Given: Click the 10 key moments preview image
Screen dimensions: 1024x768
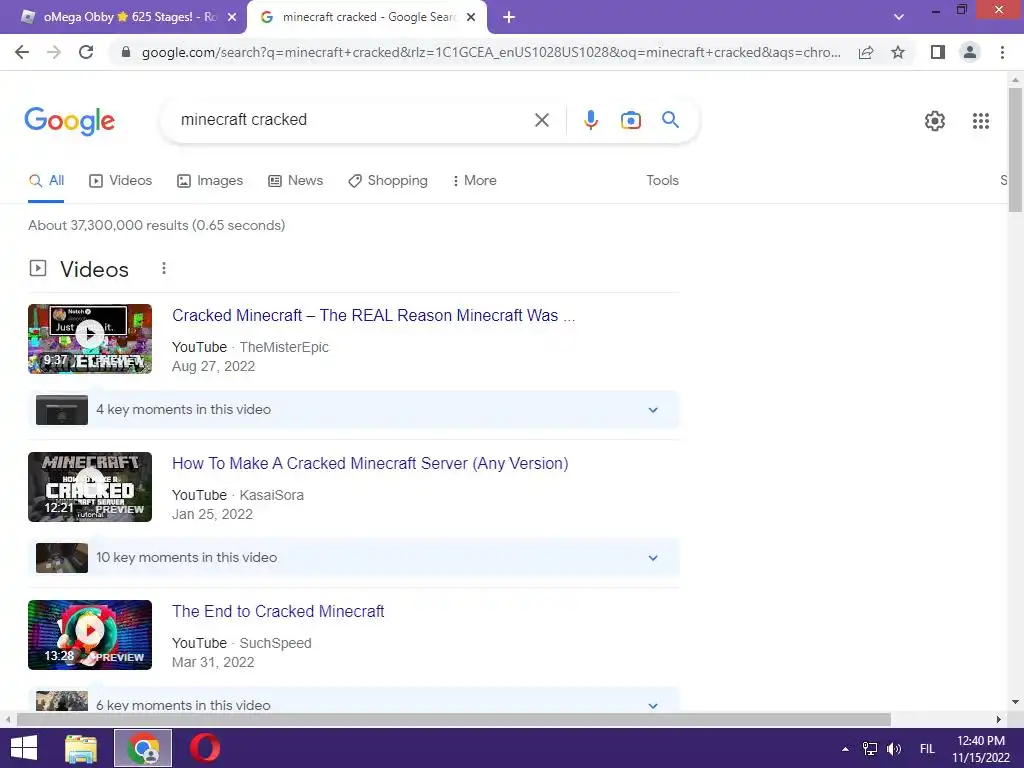Looking at the screenshot, I should click(x=62, y=558).
